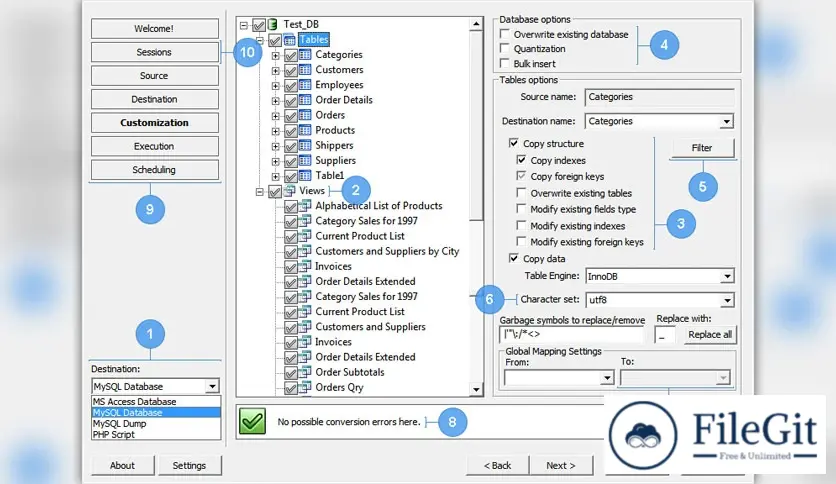This screenshot has width=836, height=484.
Task: Click the Customers and Suppliers by City view icon
Action: [305, 251]
